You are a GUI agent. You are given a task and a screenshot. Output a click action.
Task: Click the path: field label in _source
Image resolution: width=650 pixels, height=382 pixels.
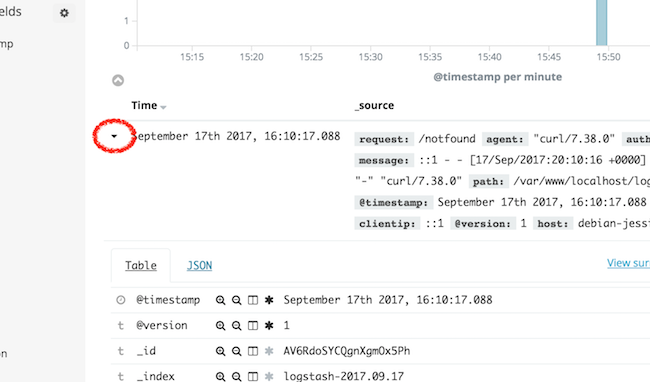point(489,181)
